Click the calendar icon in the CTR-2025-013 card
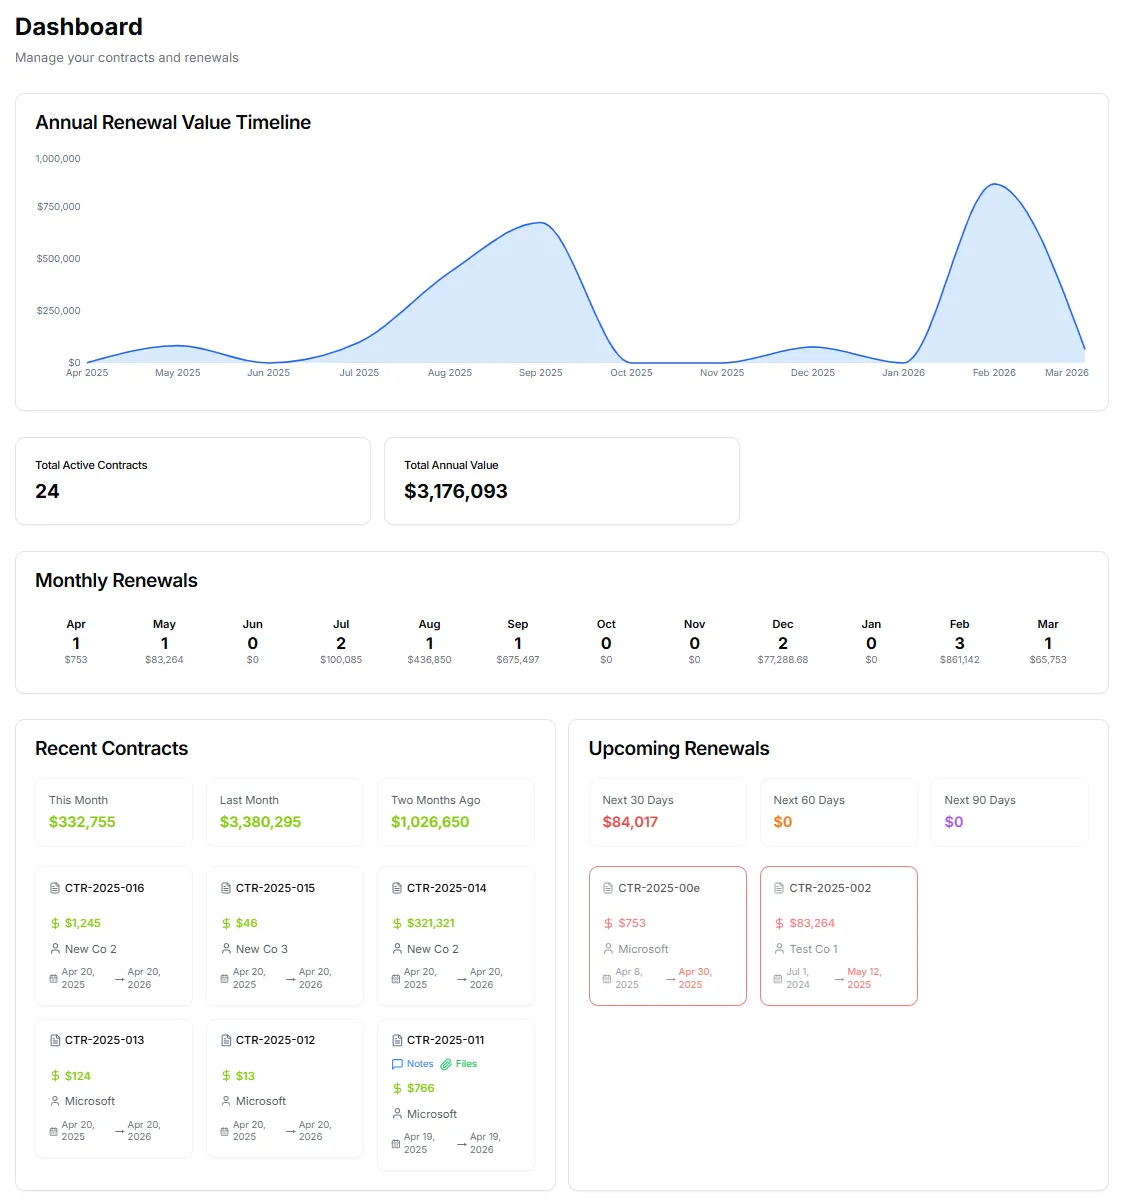 (54, 1131)
